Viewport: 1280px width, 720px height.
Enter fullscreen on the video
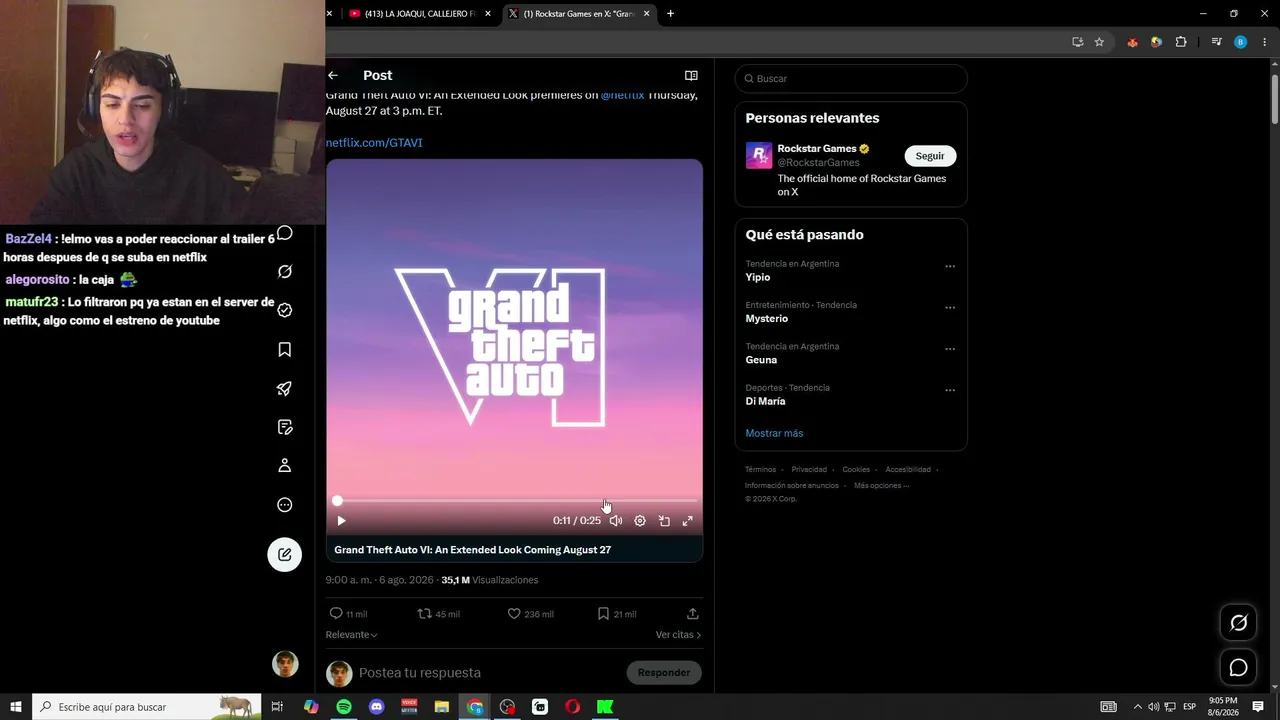(688, 521)
